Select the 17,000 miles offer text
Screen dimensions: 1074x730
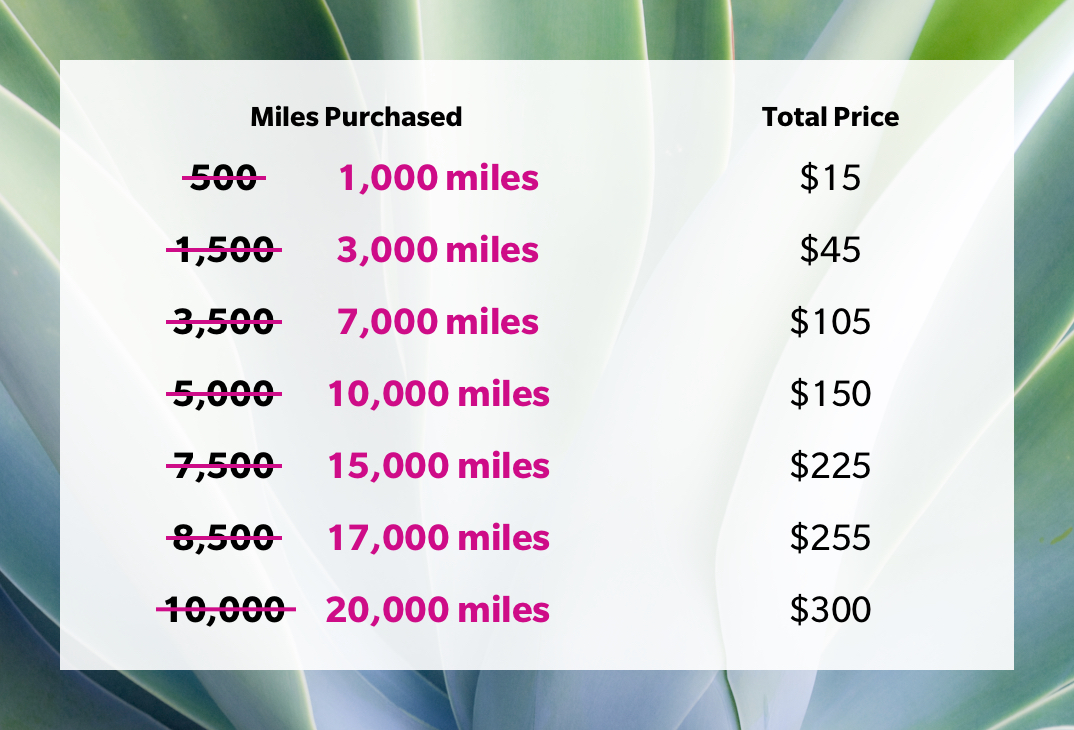point(438,538)
